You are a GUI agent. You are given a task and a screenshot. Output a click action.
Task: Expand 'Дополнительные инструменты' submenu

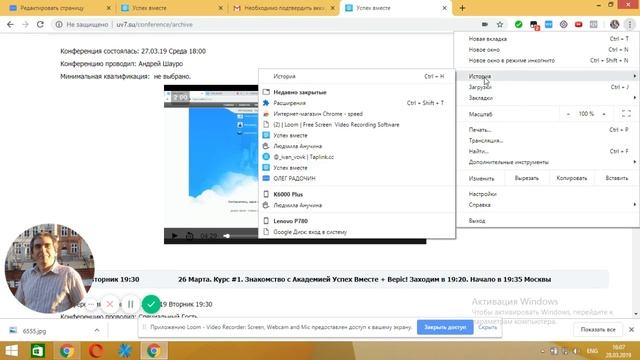(x=547, y=162)
